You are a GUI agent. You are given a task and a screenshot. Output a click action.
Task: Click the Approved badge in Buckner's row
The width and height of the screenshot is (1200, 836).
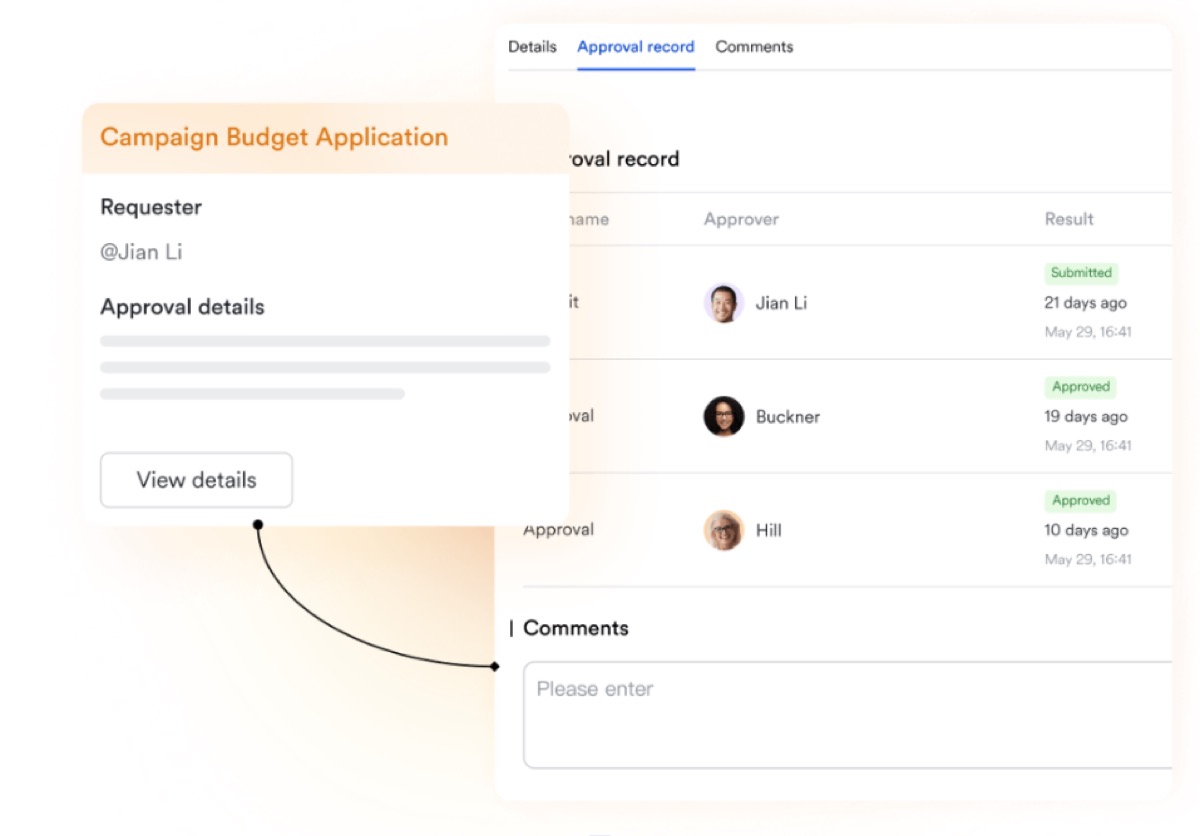coord(1080,387)
